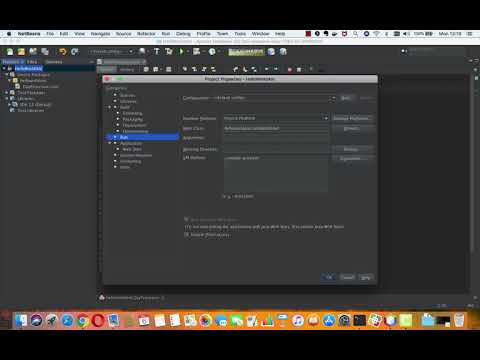Screen dimensions: 480x360
Task: Open Google Chrome from the dock
Action: [82, 321]
